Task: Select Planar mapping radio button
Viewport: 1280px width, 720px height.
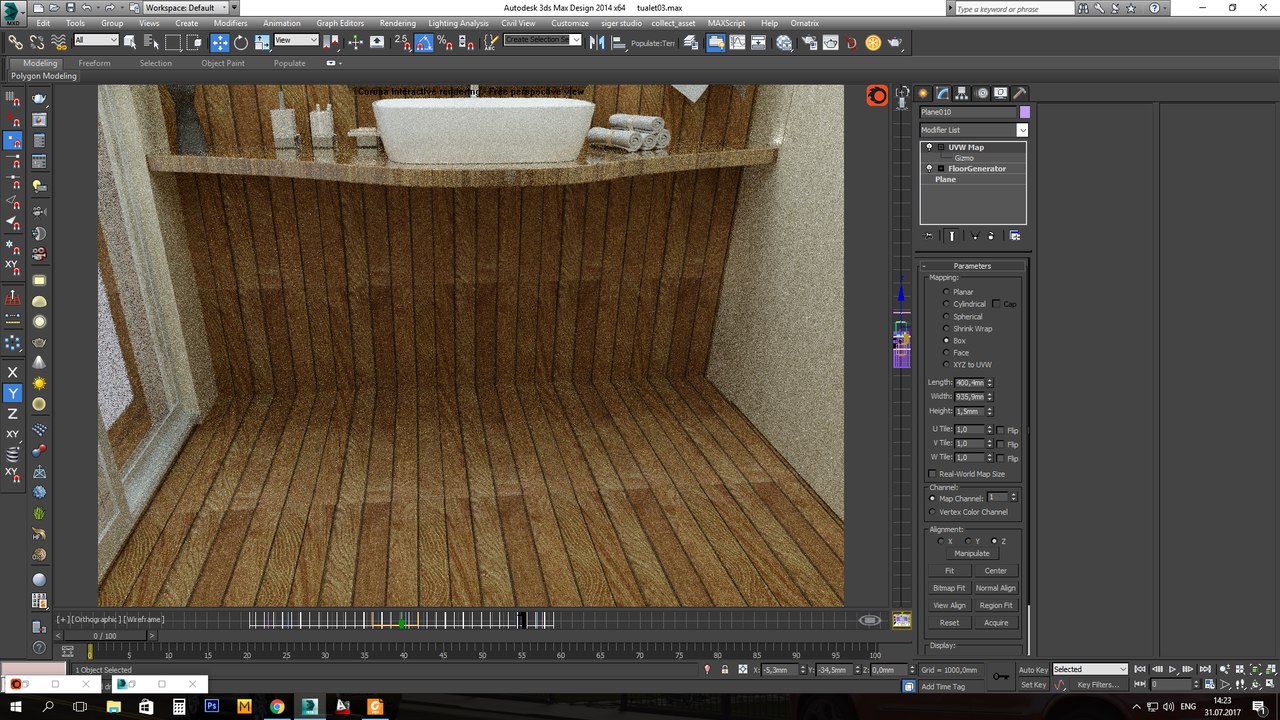Action: [x=947, y=292]
